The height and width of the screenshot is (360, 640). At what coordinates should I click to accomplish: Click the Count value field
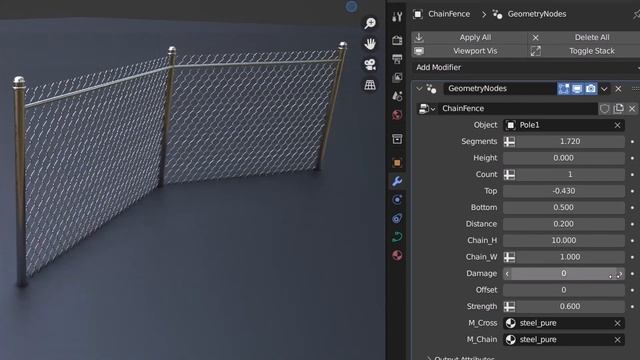570,175
